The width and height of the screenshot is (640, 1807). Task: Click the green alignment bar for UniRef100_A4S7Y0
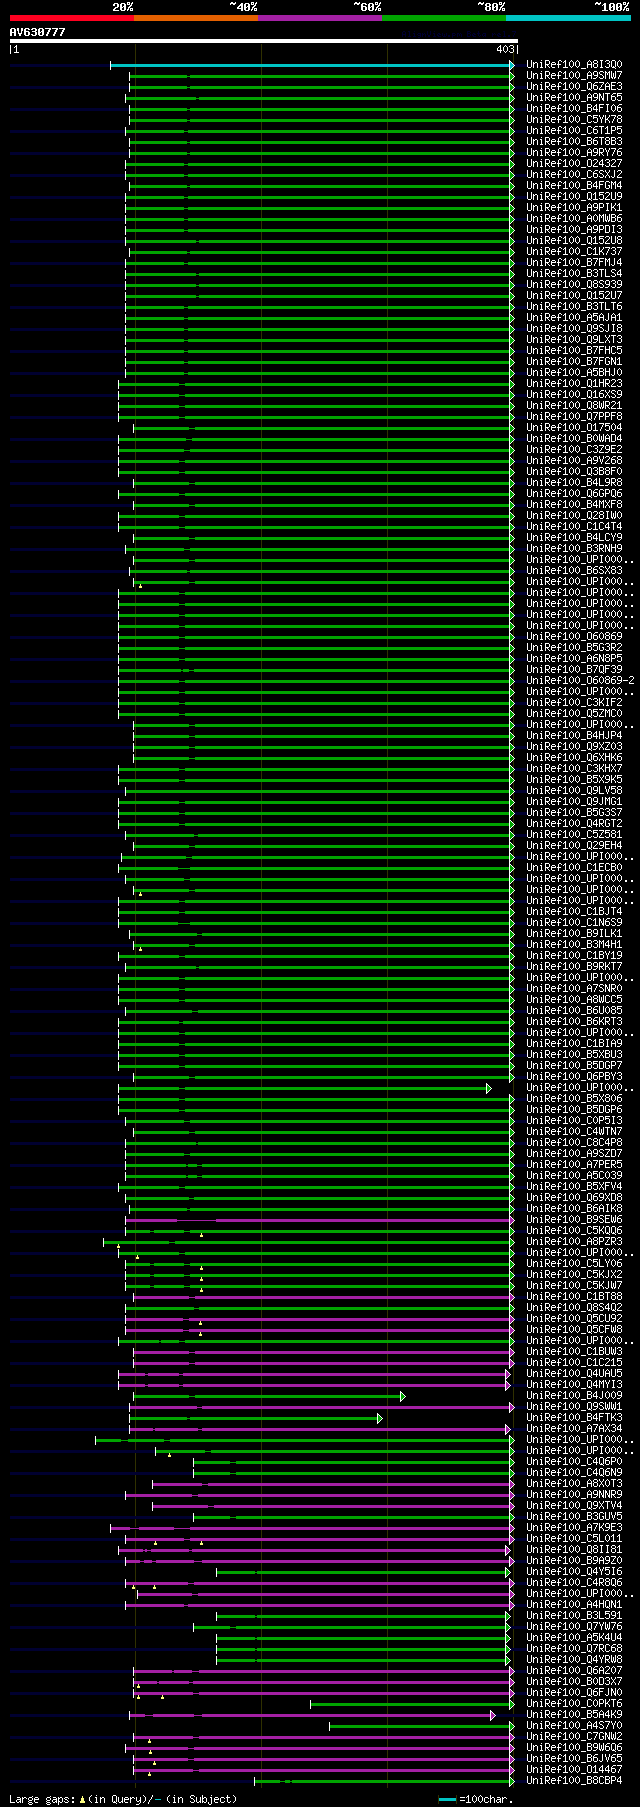pyautogui.click(x=422, y=1726)
